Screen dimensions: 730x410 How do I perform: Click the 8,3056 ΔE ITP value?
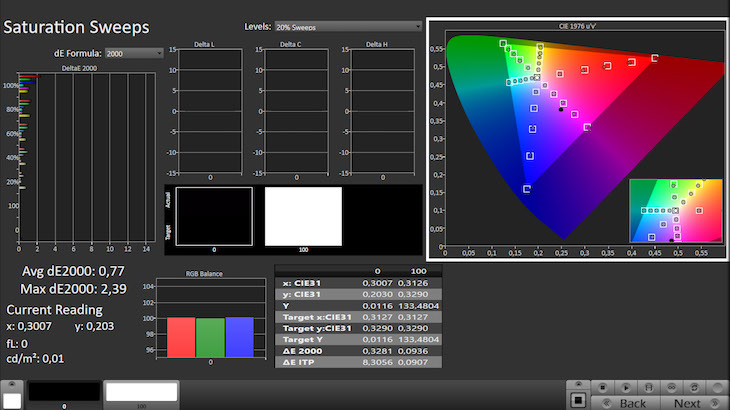378,362
